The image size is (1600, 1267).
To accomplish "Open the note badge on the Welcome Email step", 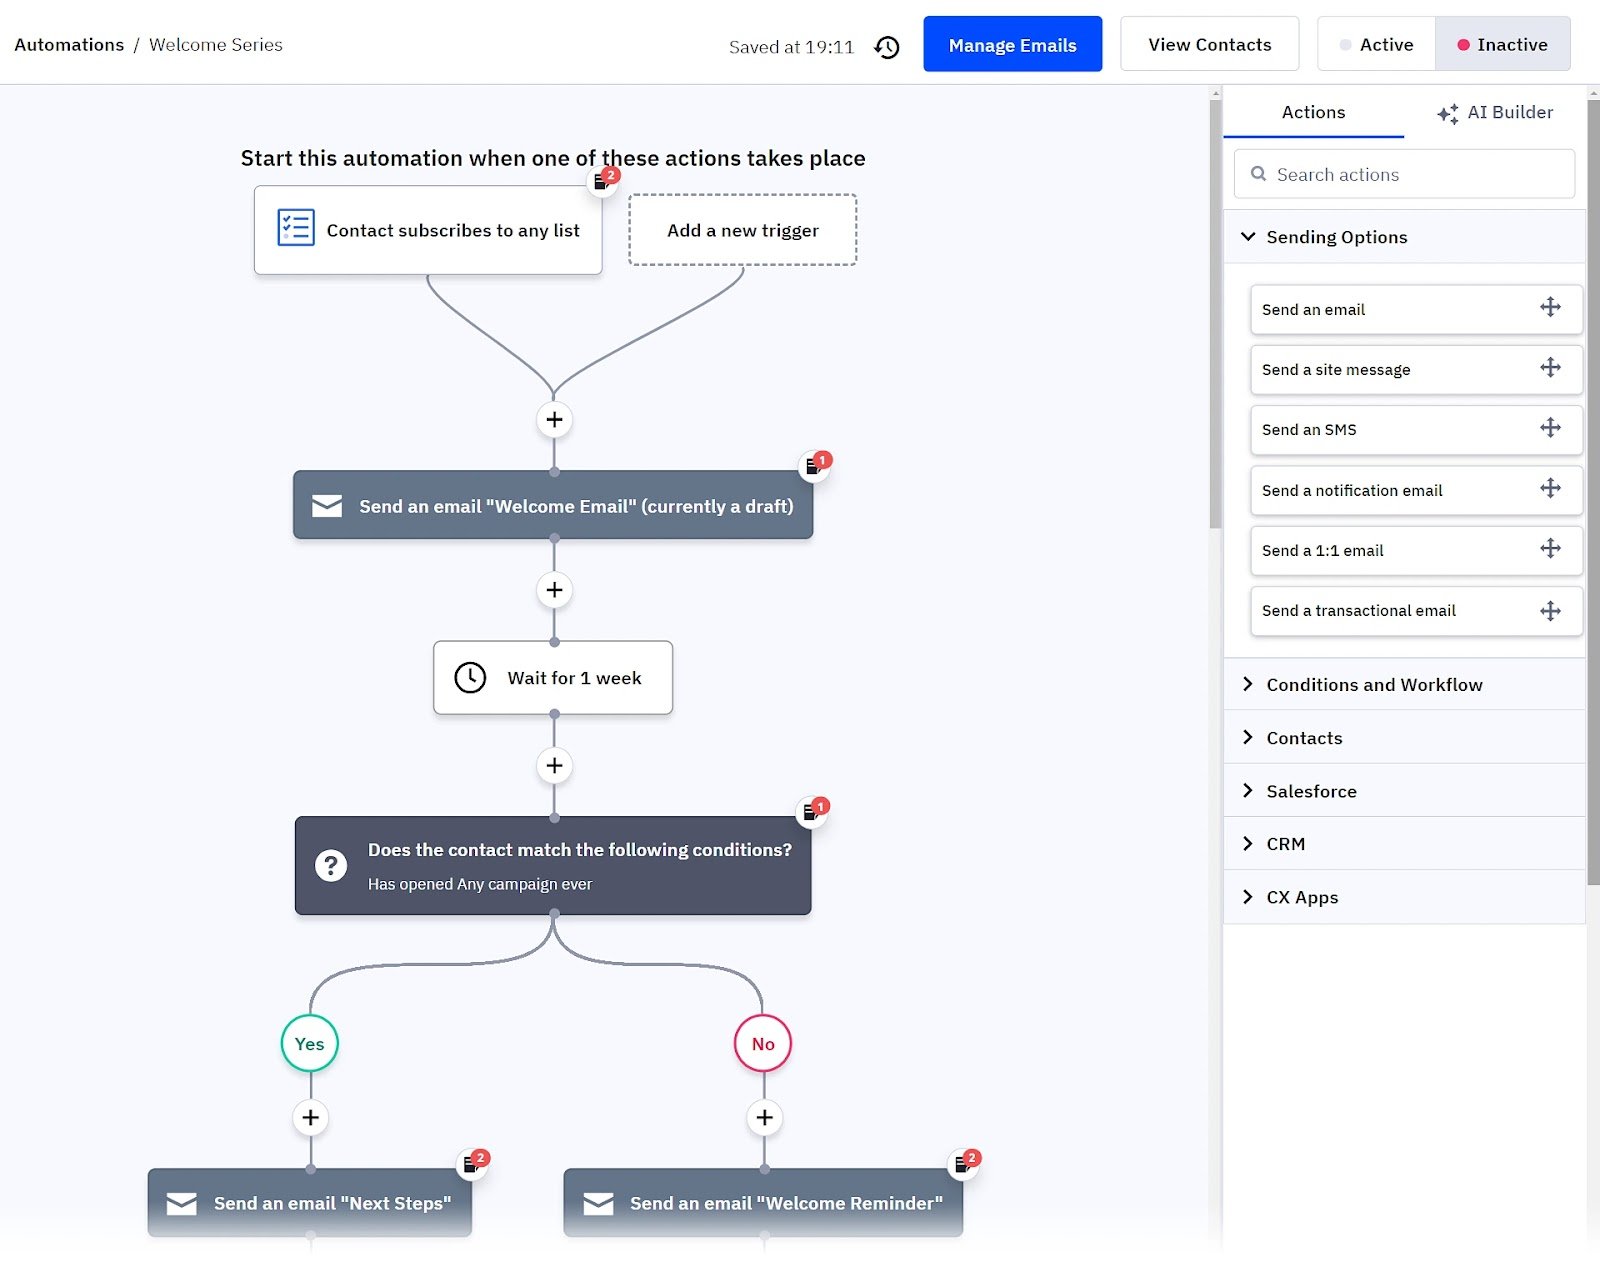I will 813,466.
